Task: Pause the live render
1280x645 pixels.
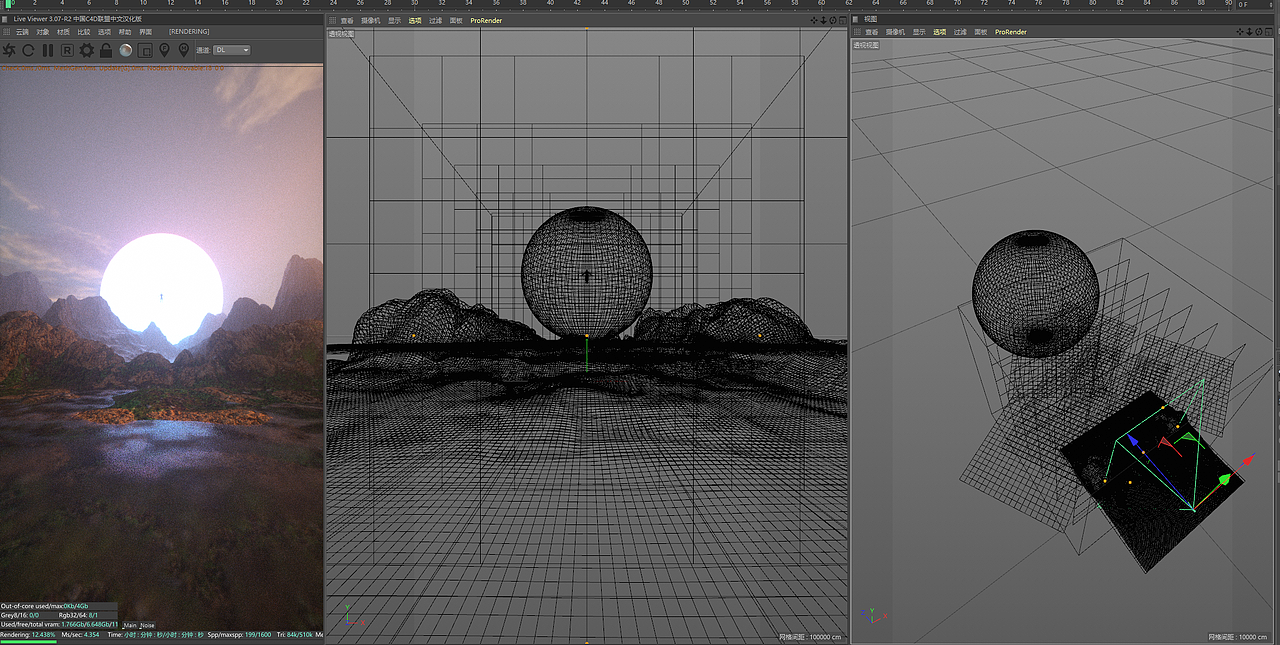Action: [x=48, y=50]
